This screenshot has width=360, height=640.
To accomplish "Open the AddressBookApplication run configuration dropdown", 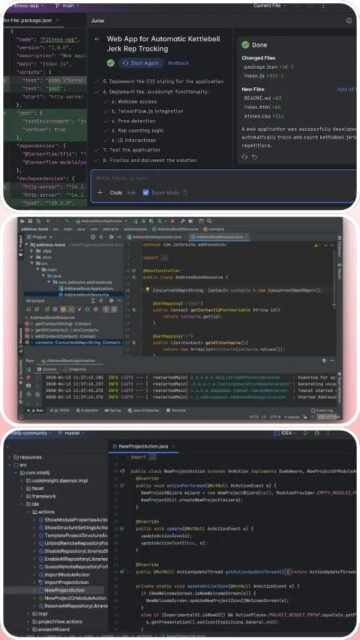I will [x=101, y=221].
